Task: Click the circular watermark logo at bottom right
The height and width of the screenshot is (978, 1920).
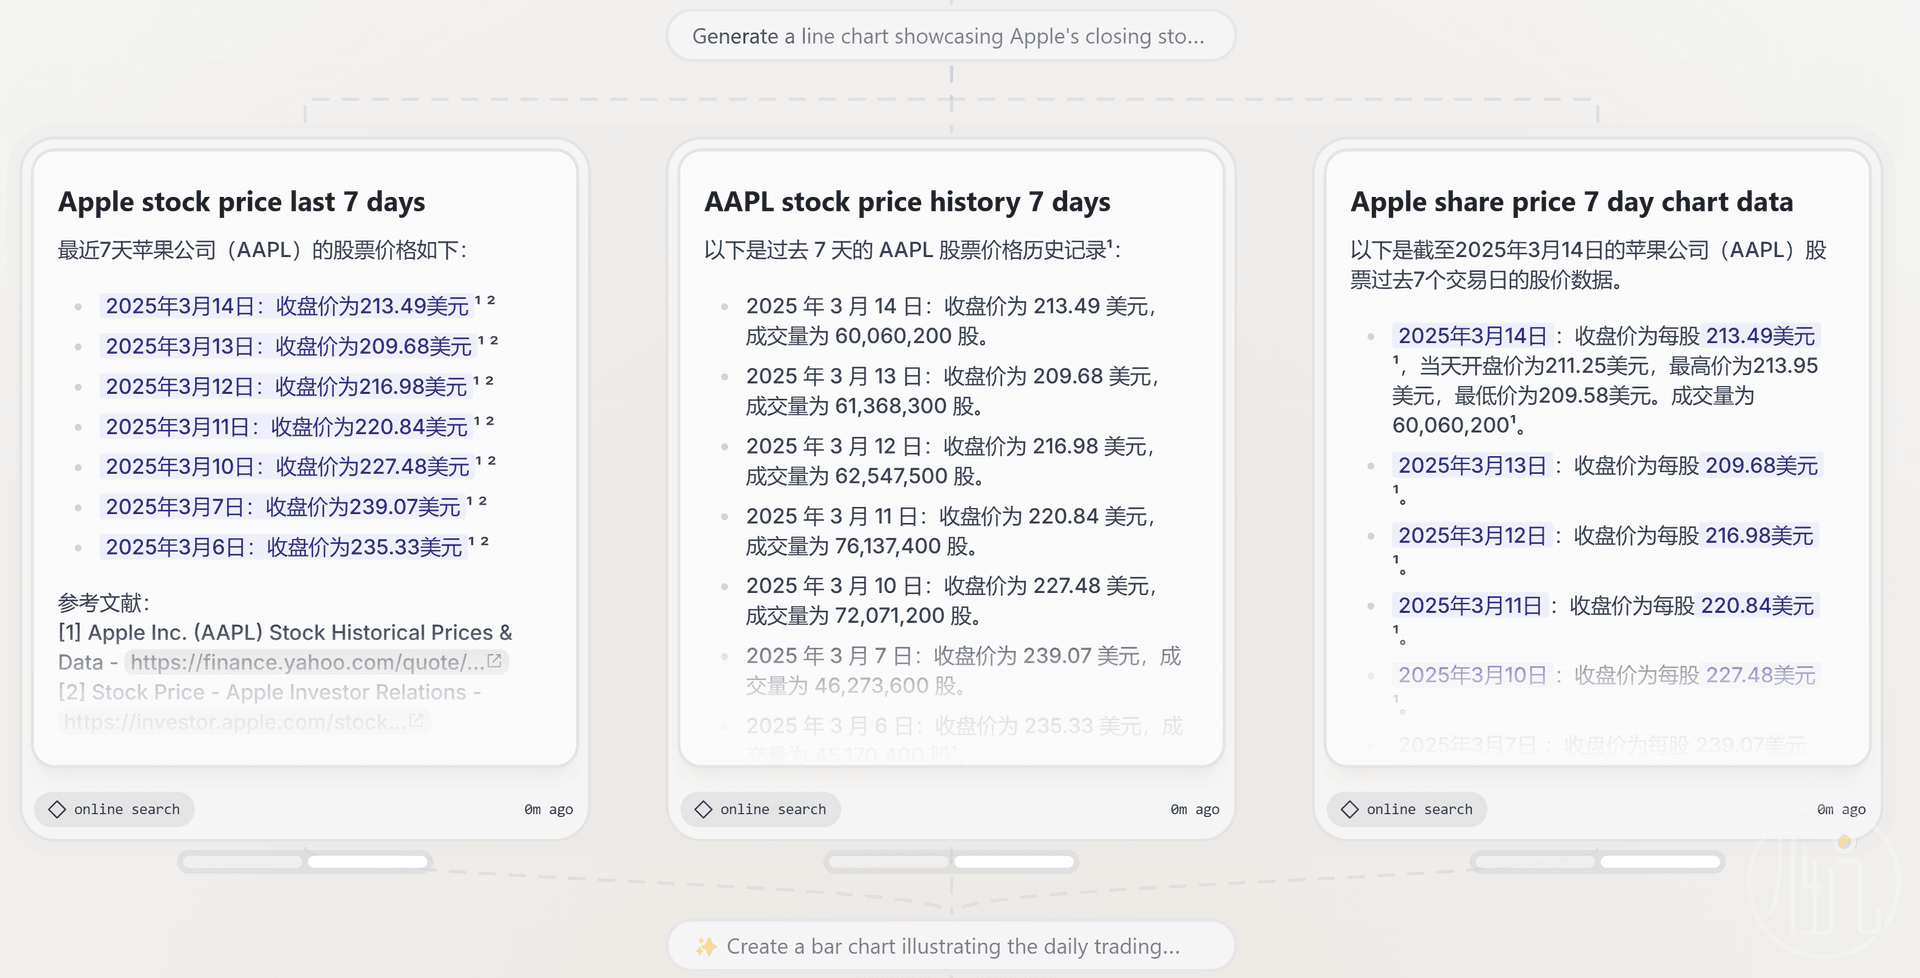Action: click(x=1823, y=882)
